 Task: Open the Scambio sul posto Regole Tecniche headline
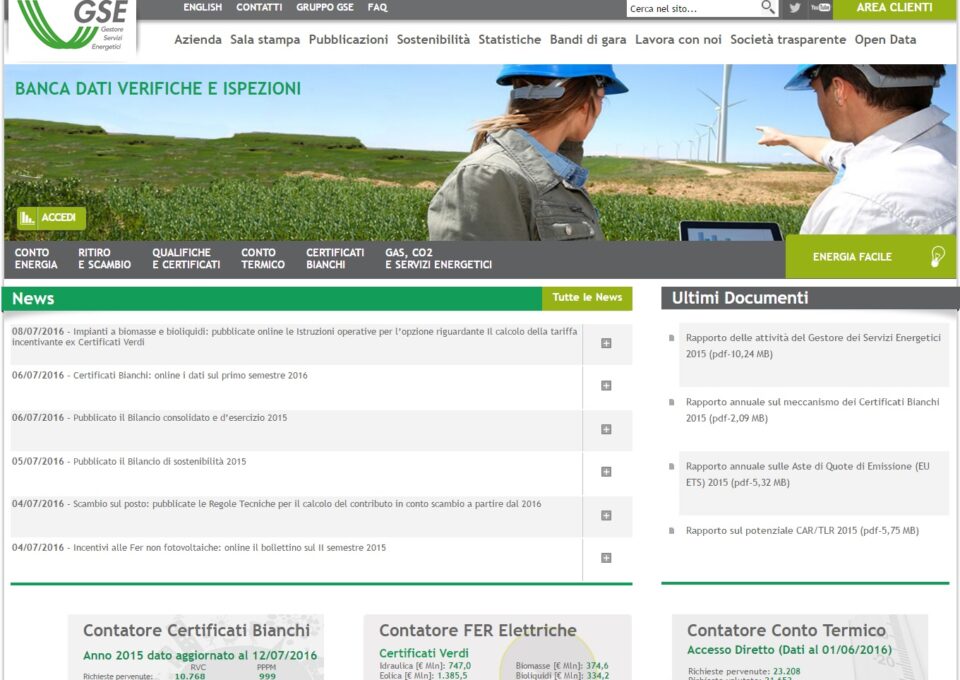click(277, 504)
